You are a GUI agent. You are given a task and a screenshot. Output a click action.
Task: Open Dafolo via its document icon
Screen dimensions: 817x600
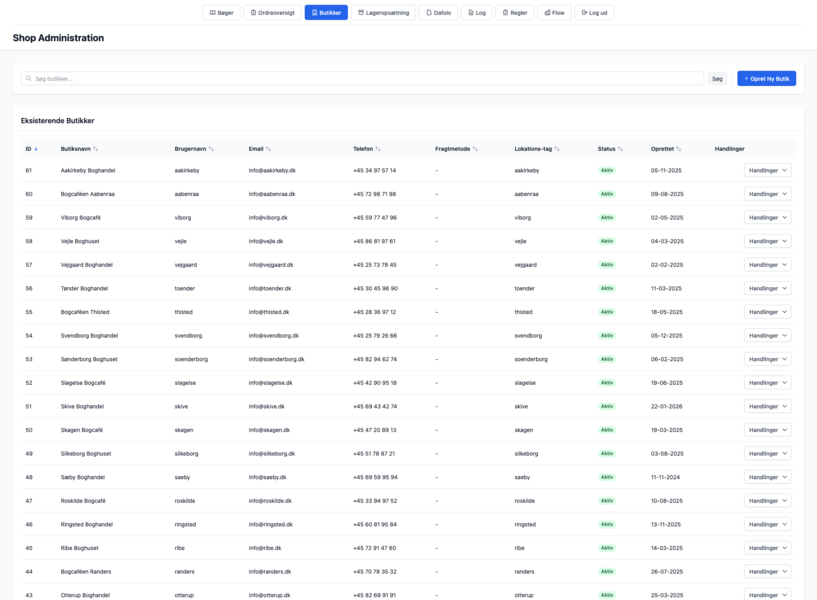click(427, 13)
